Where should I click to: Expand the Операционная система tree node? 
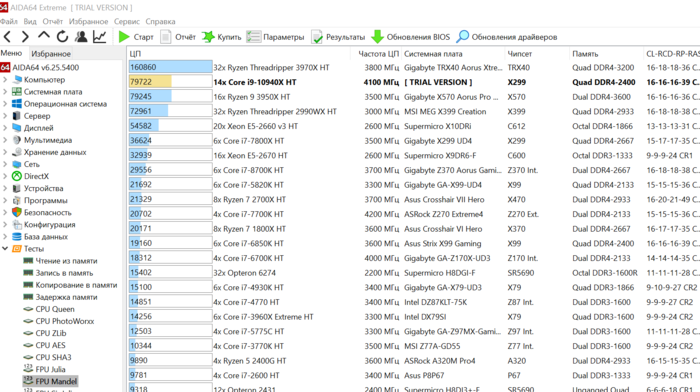click(5, 104)
